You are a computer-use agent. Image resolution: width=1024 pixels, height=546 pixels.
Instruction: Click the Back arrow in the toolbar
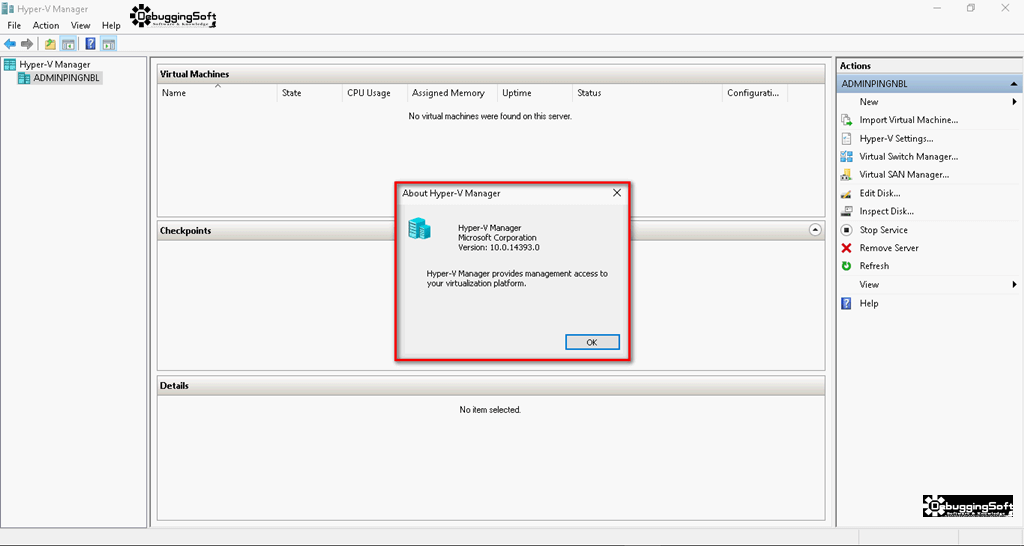(x=10, y=44)
